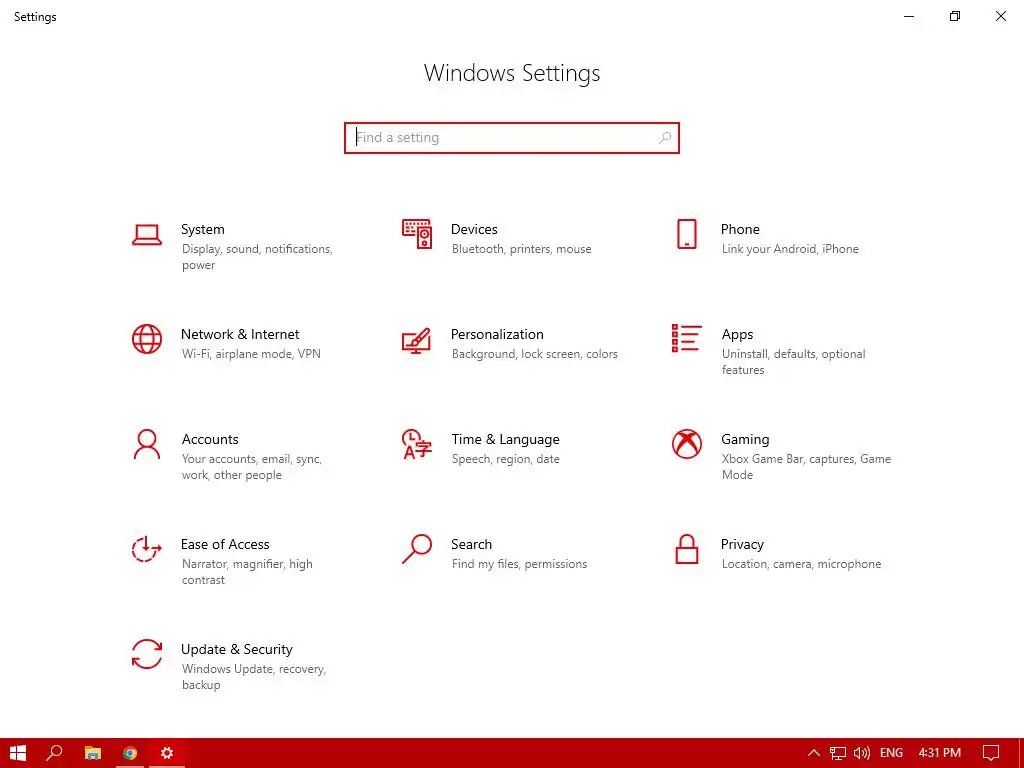Click the Devices keyboard-speaker icon
Screen dimensions: 1024x768
[417, 234]
